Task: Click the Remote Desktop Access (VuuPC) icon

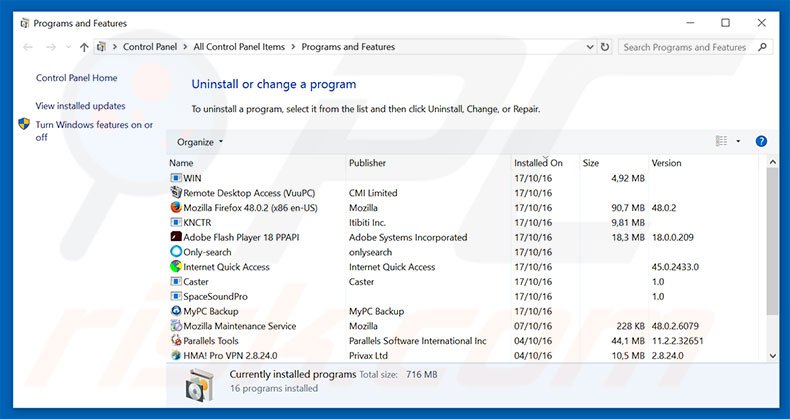Action: [176, 192]
